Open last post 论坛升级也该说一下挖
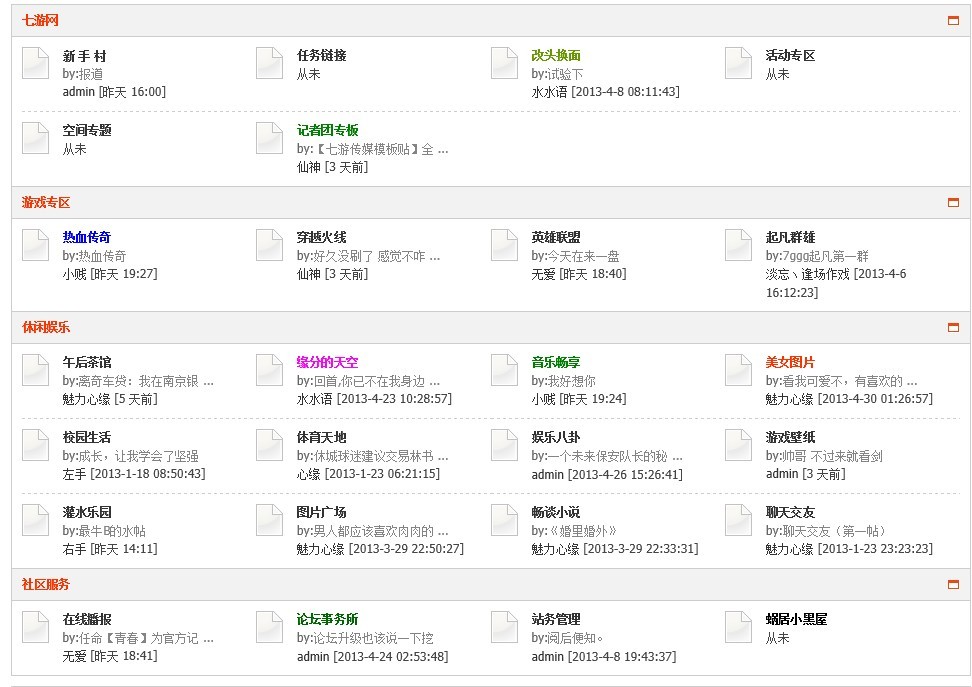Viewport: 972px width, 687px height. [372, 638]
